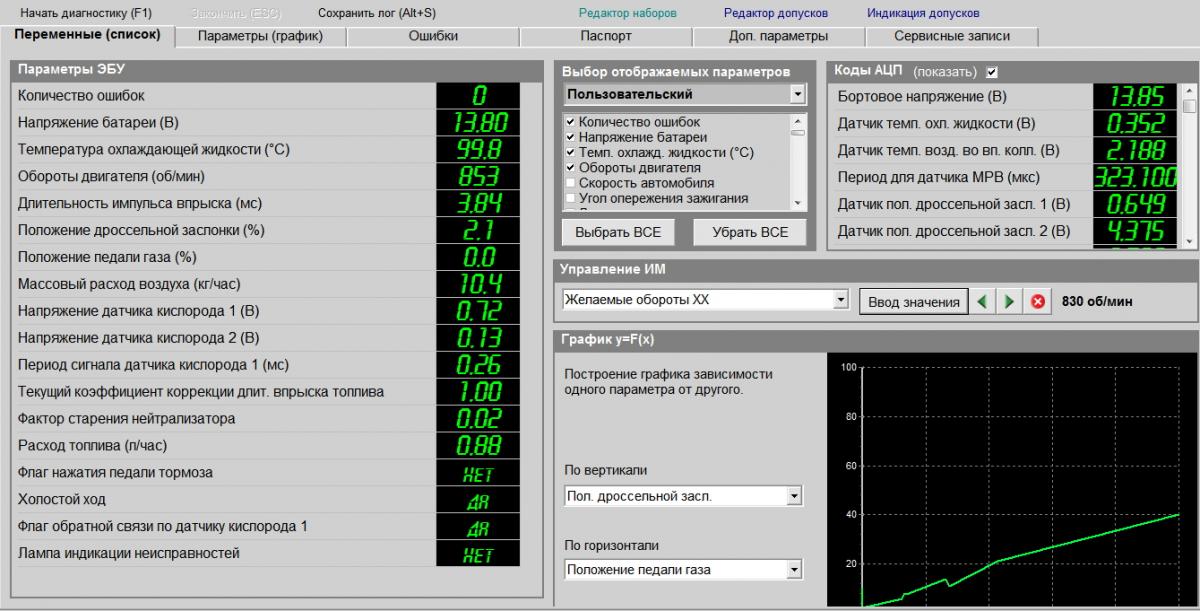Click the red cancel icon in Управление ИМ
Image resolution: width=1200 pixels, height=611 pixels.
pyautogui.click(x=1037, y=302)
